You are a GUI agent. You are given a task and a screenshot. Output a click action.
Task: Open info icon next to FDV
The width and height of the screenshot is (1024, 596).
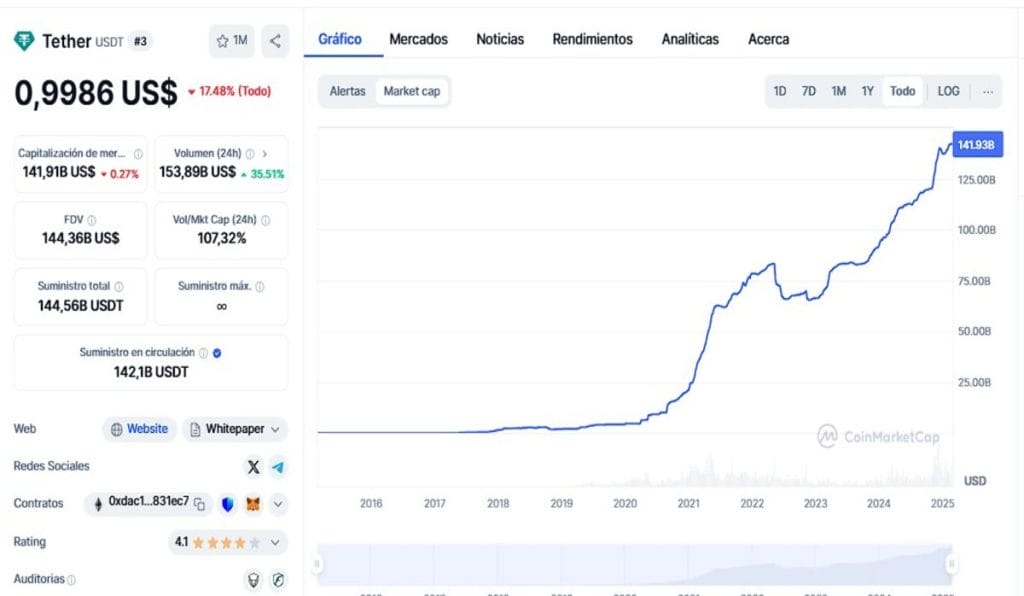91,221
